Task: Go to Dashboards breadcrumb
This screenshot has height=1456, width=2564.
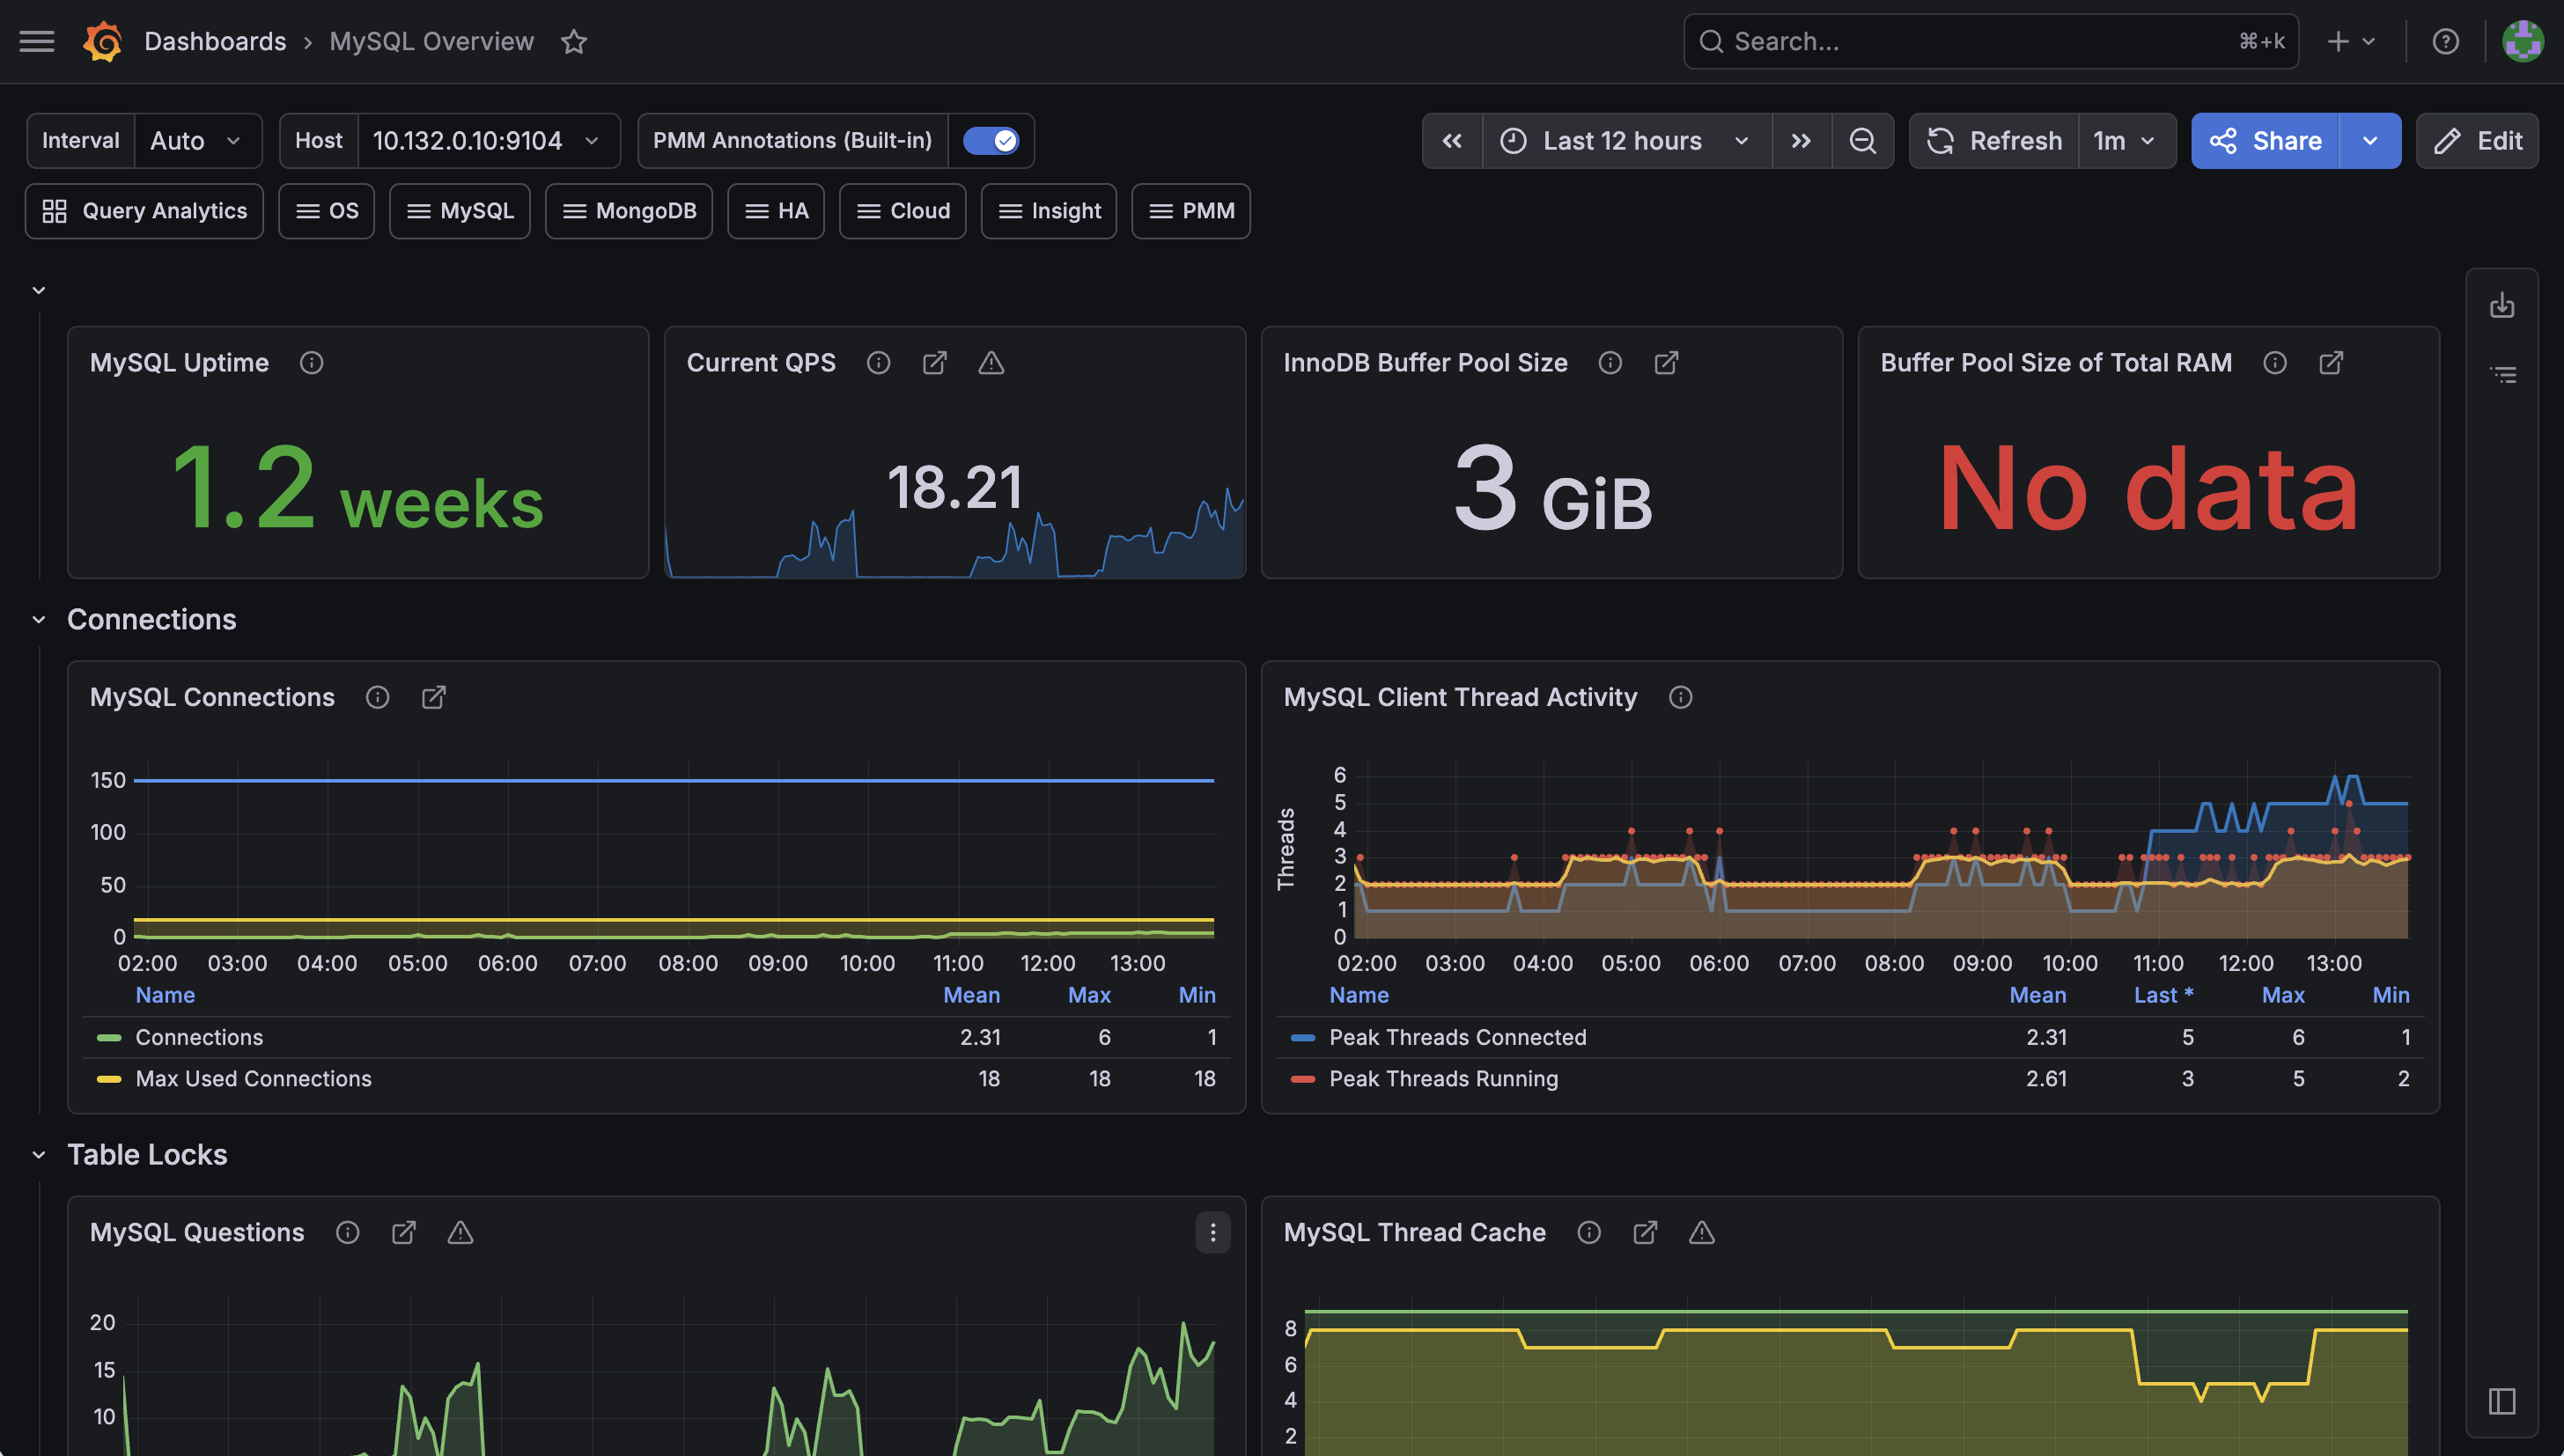Action: coord(215,41)
